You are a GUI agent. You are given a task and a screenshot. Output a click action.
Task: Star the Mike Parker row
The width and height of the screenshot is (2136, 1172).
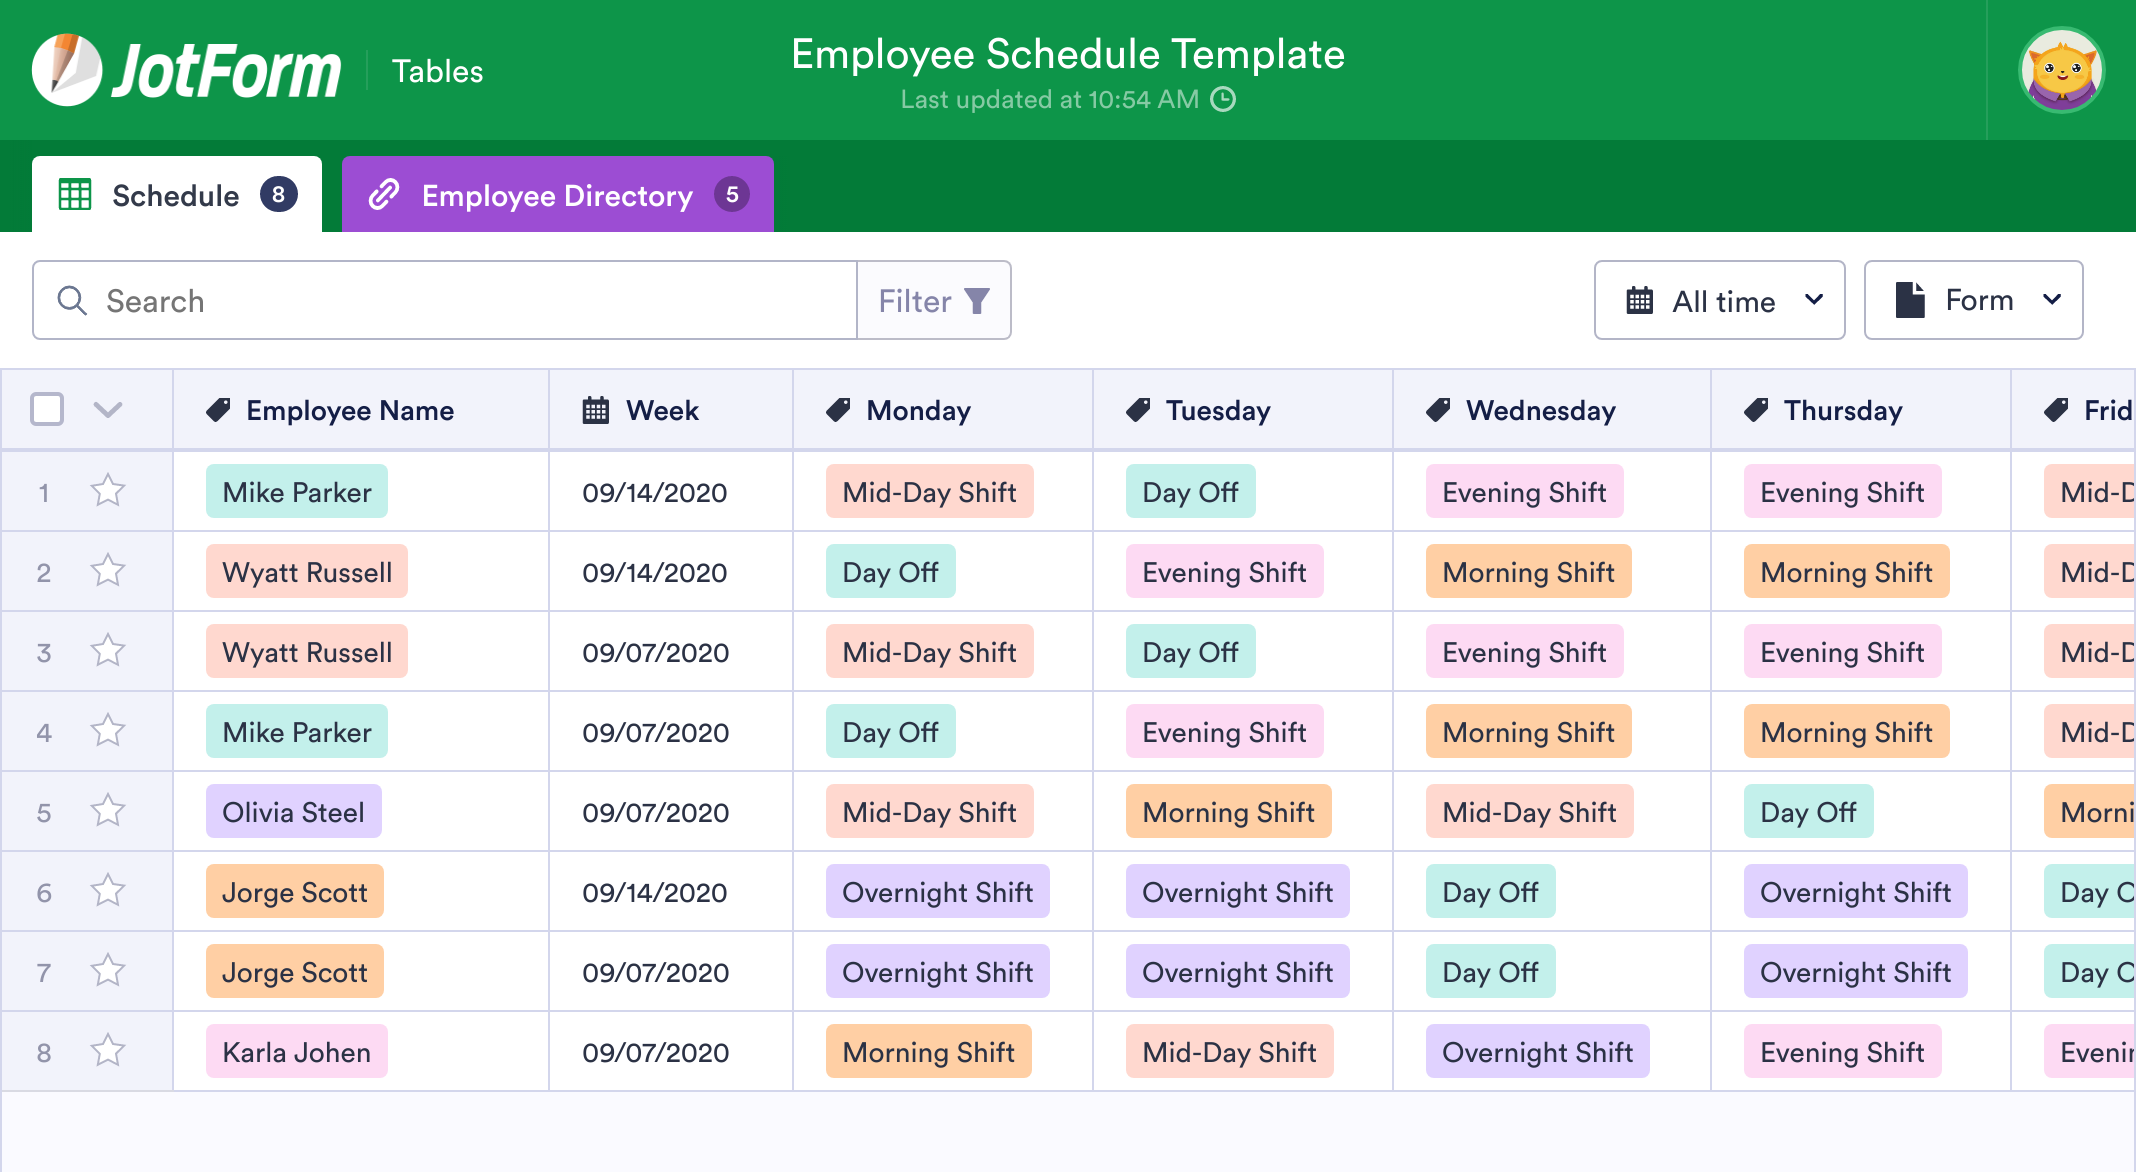pyautogui.click(x=107, y=491)
